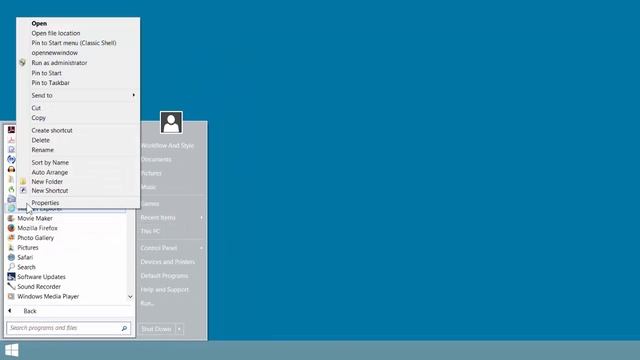Click programs list scroll-down arrow
Image resolution: width=640 pixels, height=360 pixels.
130,297
